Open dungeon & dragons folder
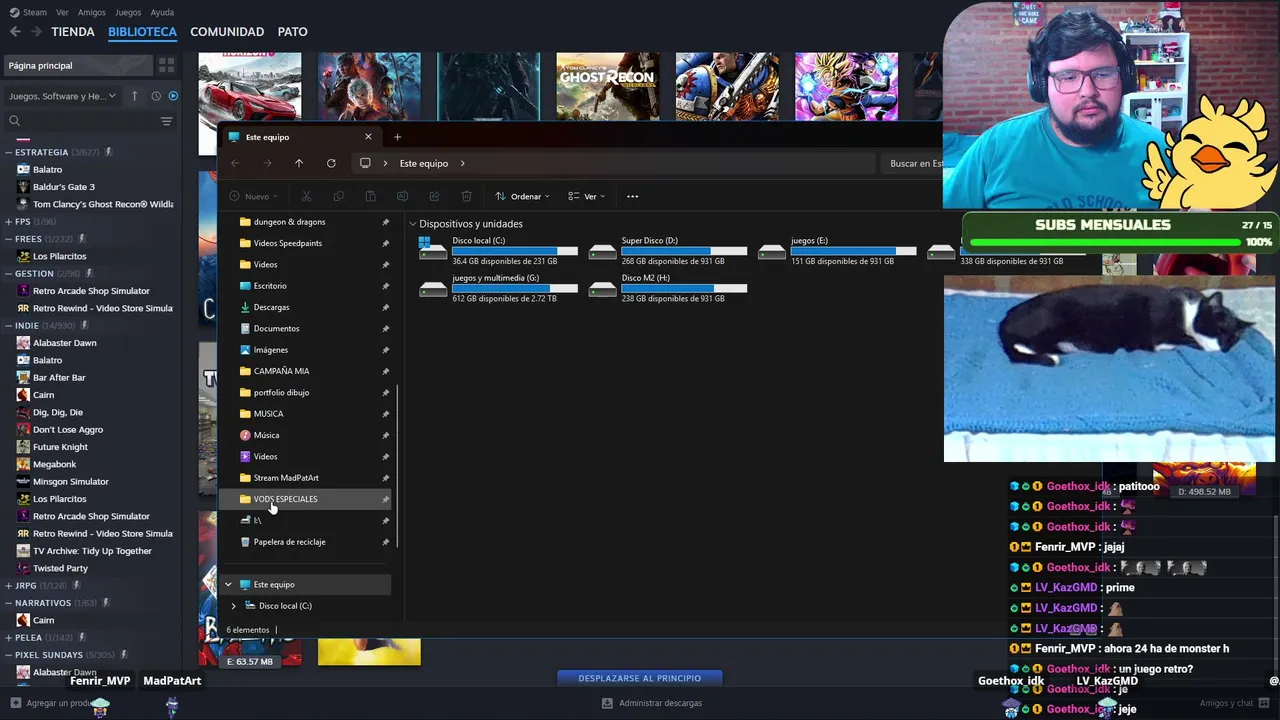The height and width of the screenshot is (720, 1280). click(x=289, y=222)
